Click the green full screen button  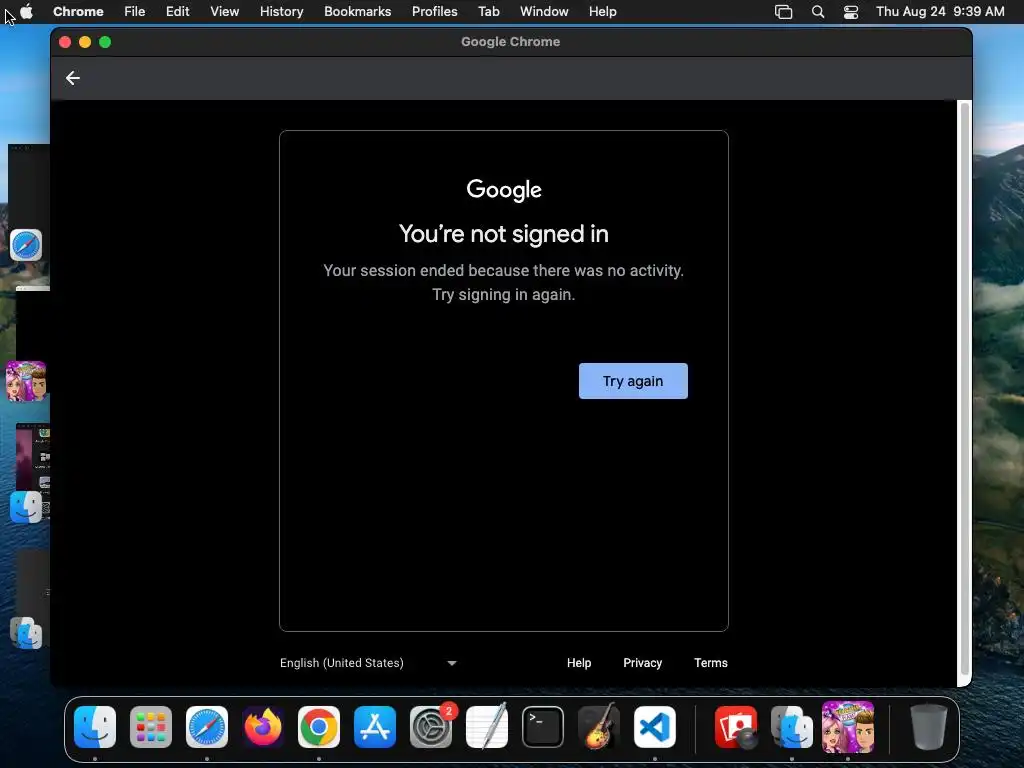(105, 42)
